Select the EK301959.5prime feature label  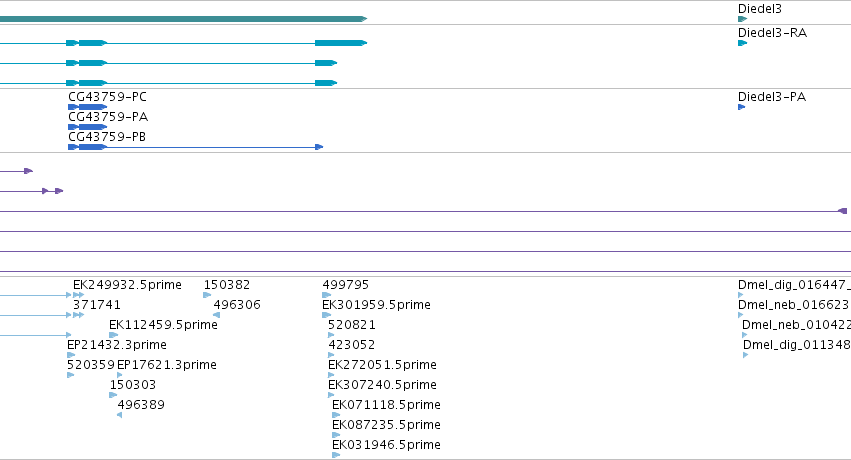point(376,305)
